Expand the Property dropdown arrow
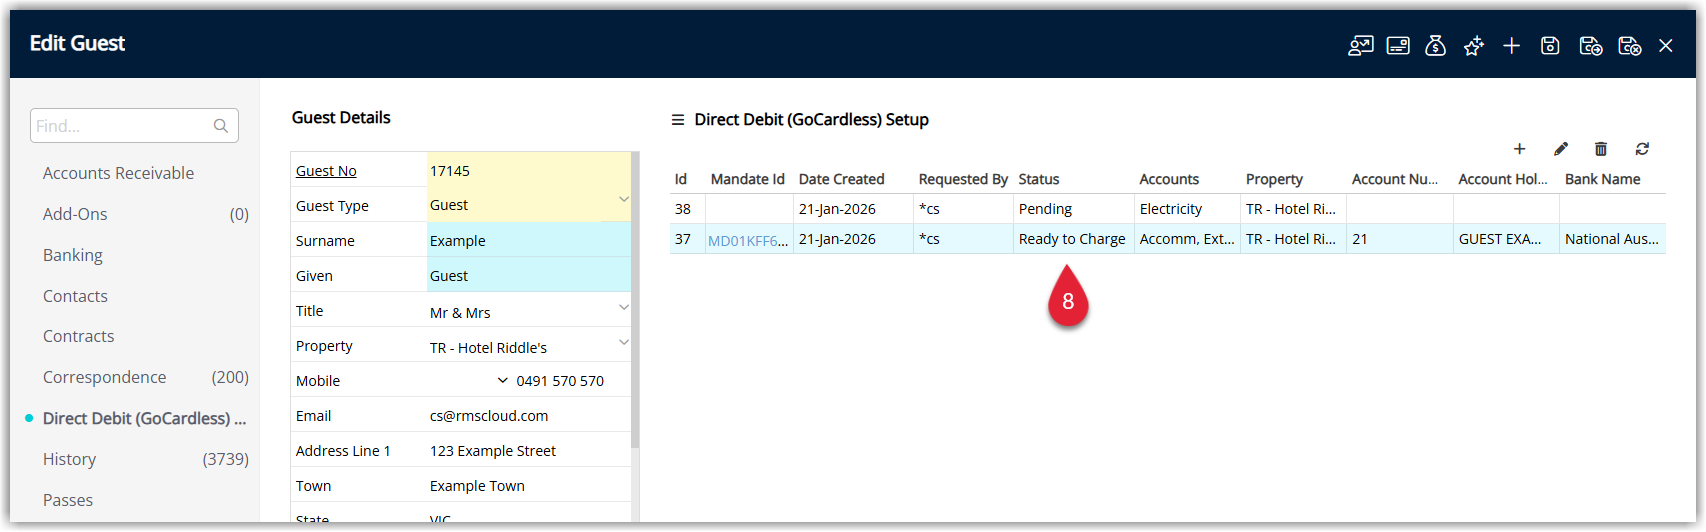Screen dimensions: 1706x532 [x=623, y=342]
